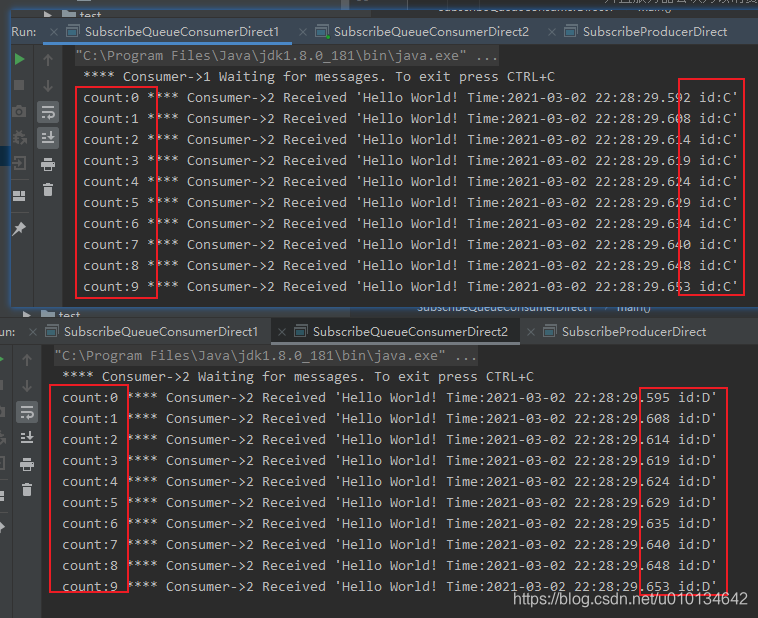Viewport: 758px width, 618px height.
Task: Click the 'Consumer->2 Waiting for messages' line
Action: (298, 377)
